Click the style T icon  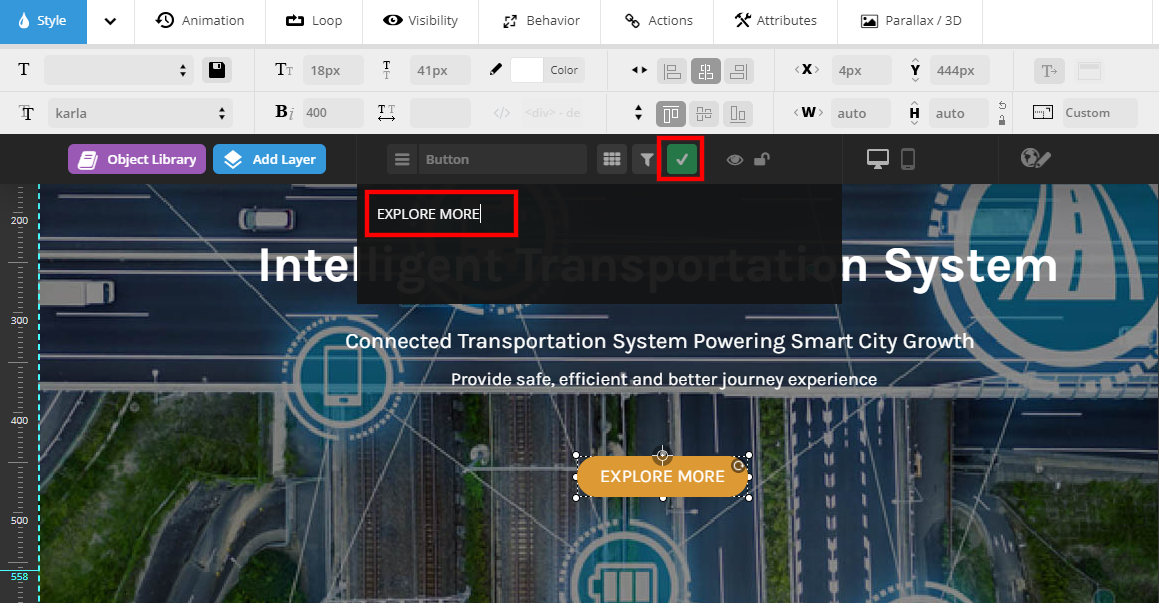pyautogui.click(x=24, y=69)
